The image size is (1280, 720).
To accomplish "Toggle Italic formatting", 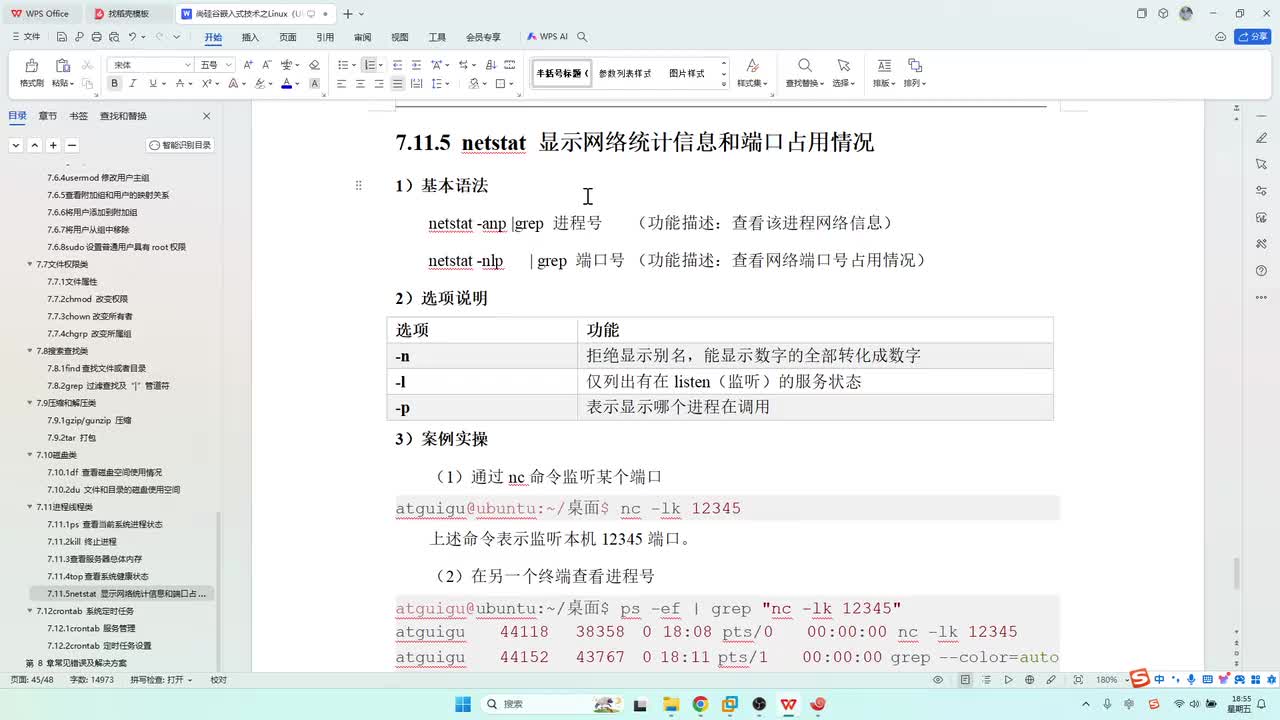I will tap(133, 84).
